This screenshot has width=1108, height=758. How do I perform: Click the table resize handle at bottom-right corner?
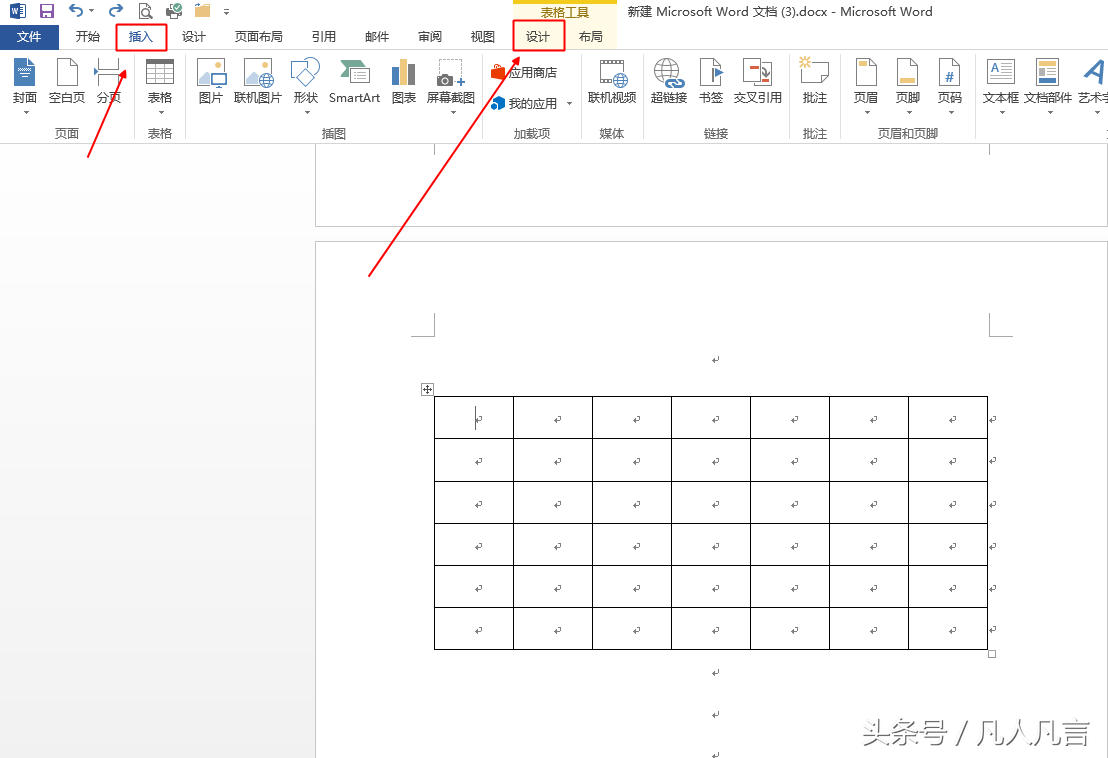pyautogui.click(x=992, y=654)
